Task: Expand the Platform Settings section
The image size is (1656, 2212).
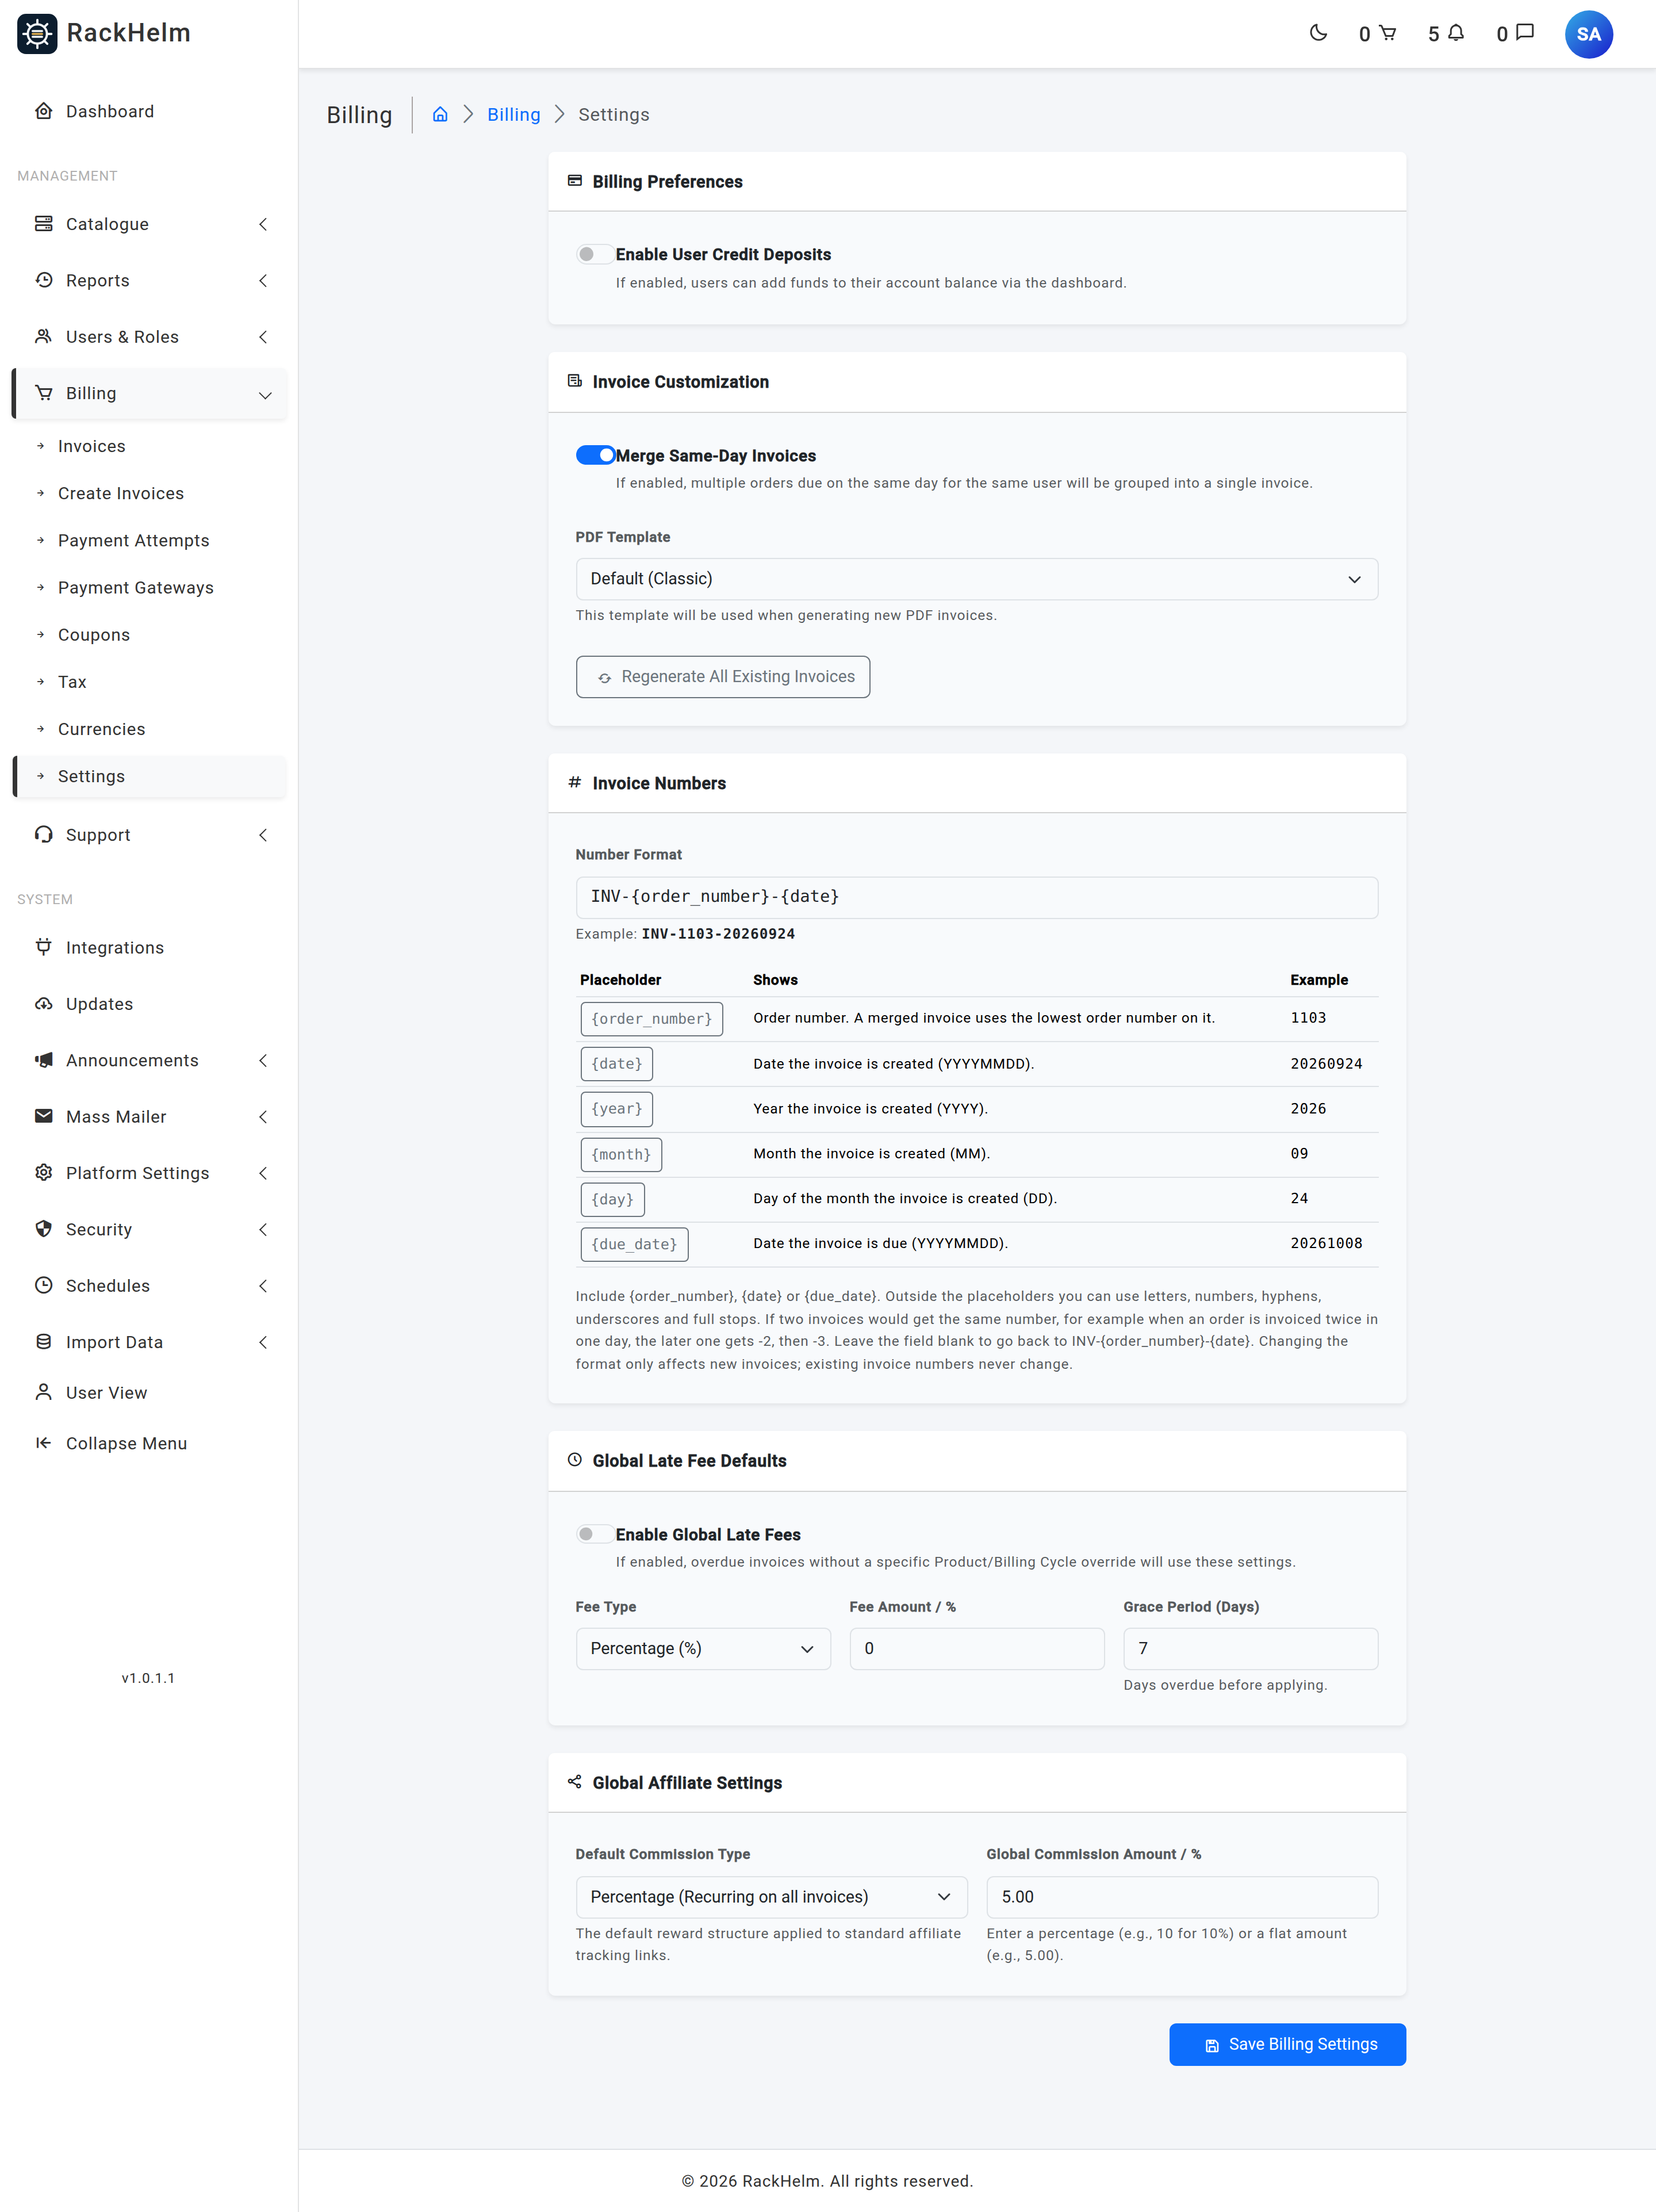Action: point(150,1173)
